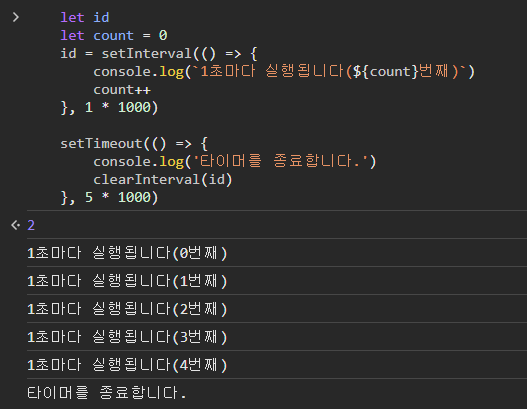Click the 'let count = 0' line
This screenshot has width=527, height=409.
tap(114, 35)
